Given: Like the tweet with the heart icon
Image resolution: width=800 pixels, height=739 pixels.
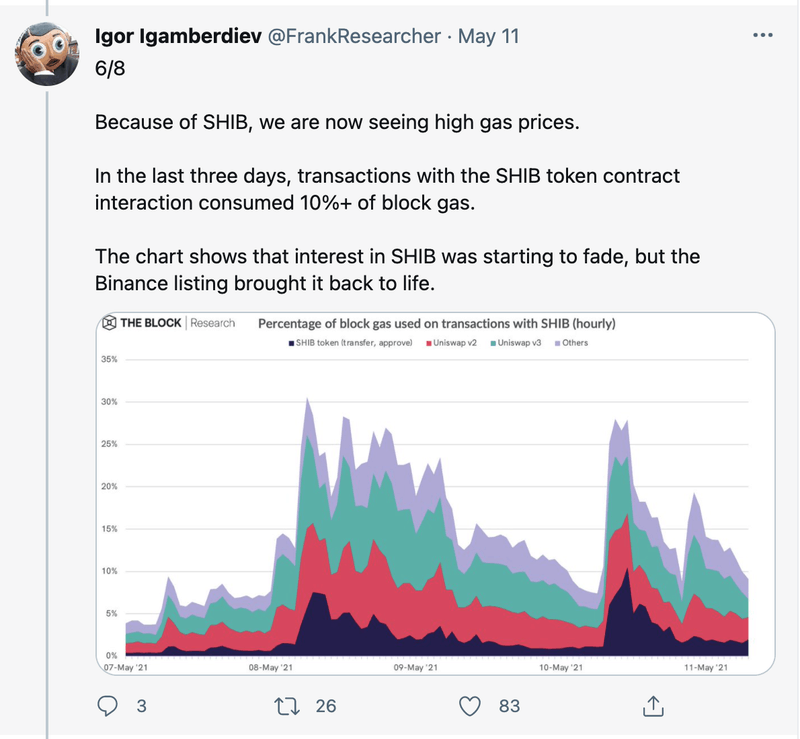Looking at the screenshot, I should pos(470,705).
